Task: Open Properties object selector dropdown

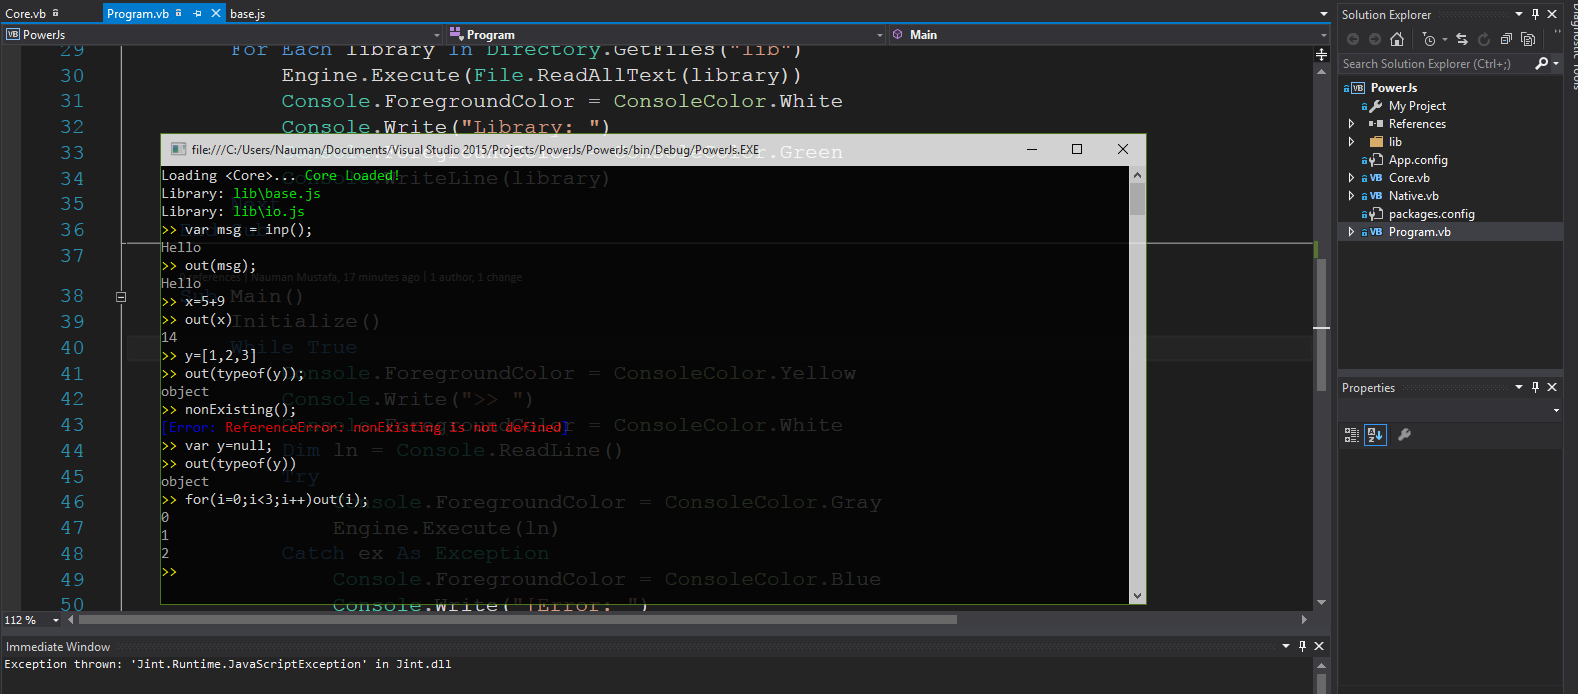Action: coord(1555,410)
